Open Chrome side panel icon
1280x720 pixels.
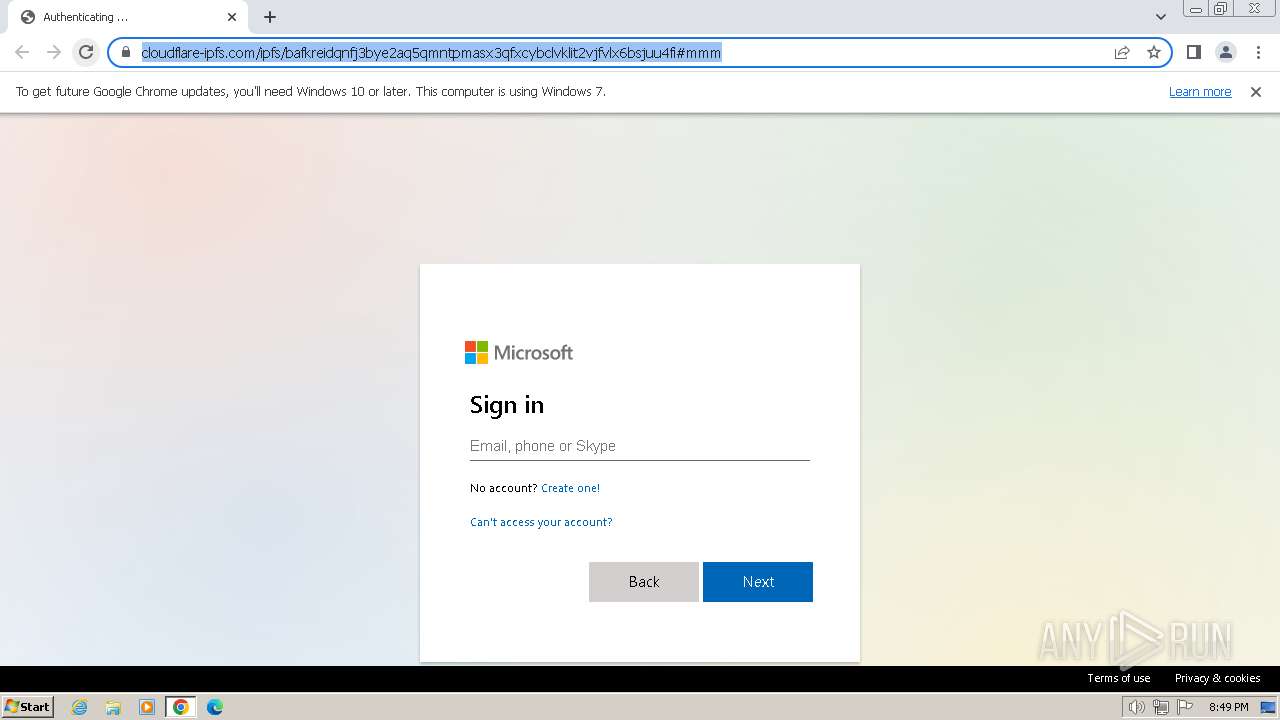pyautogui.click(x=1193, y=52)
